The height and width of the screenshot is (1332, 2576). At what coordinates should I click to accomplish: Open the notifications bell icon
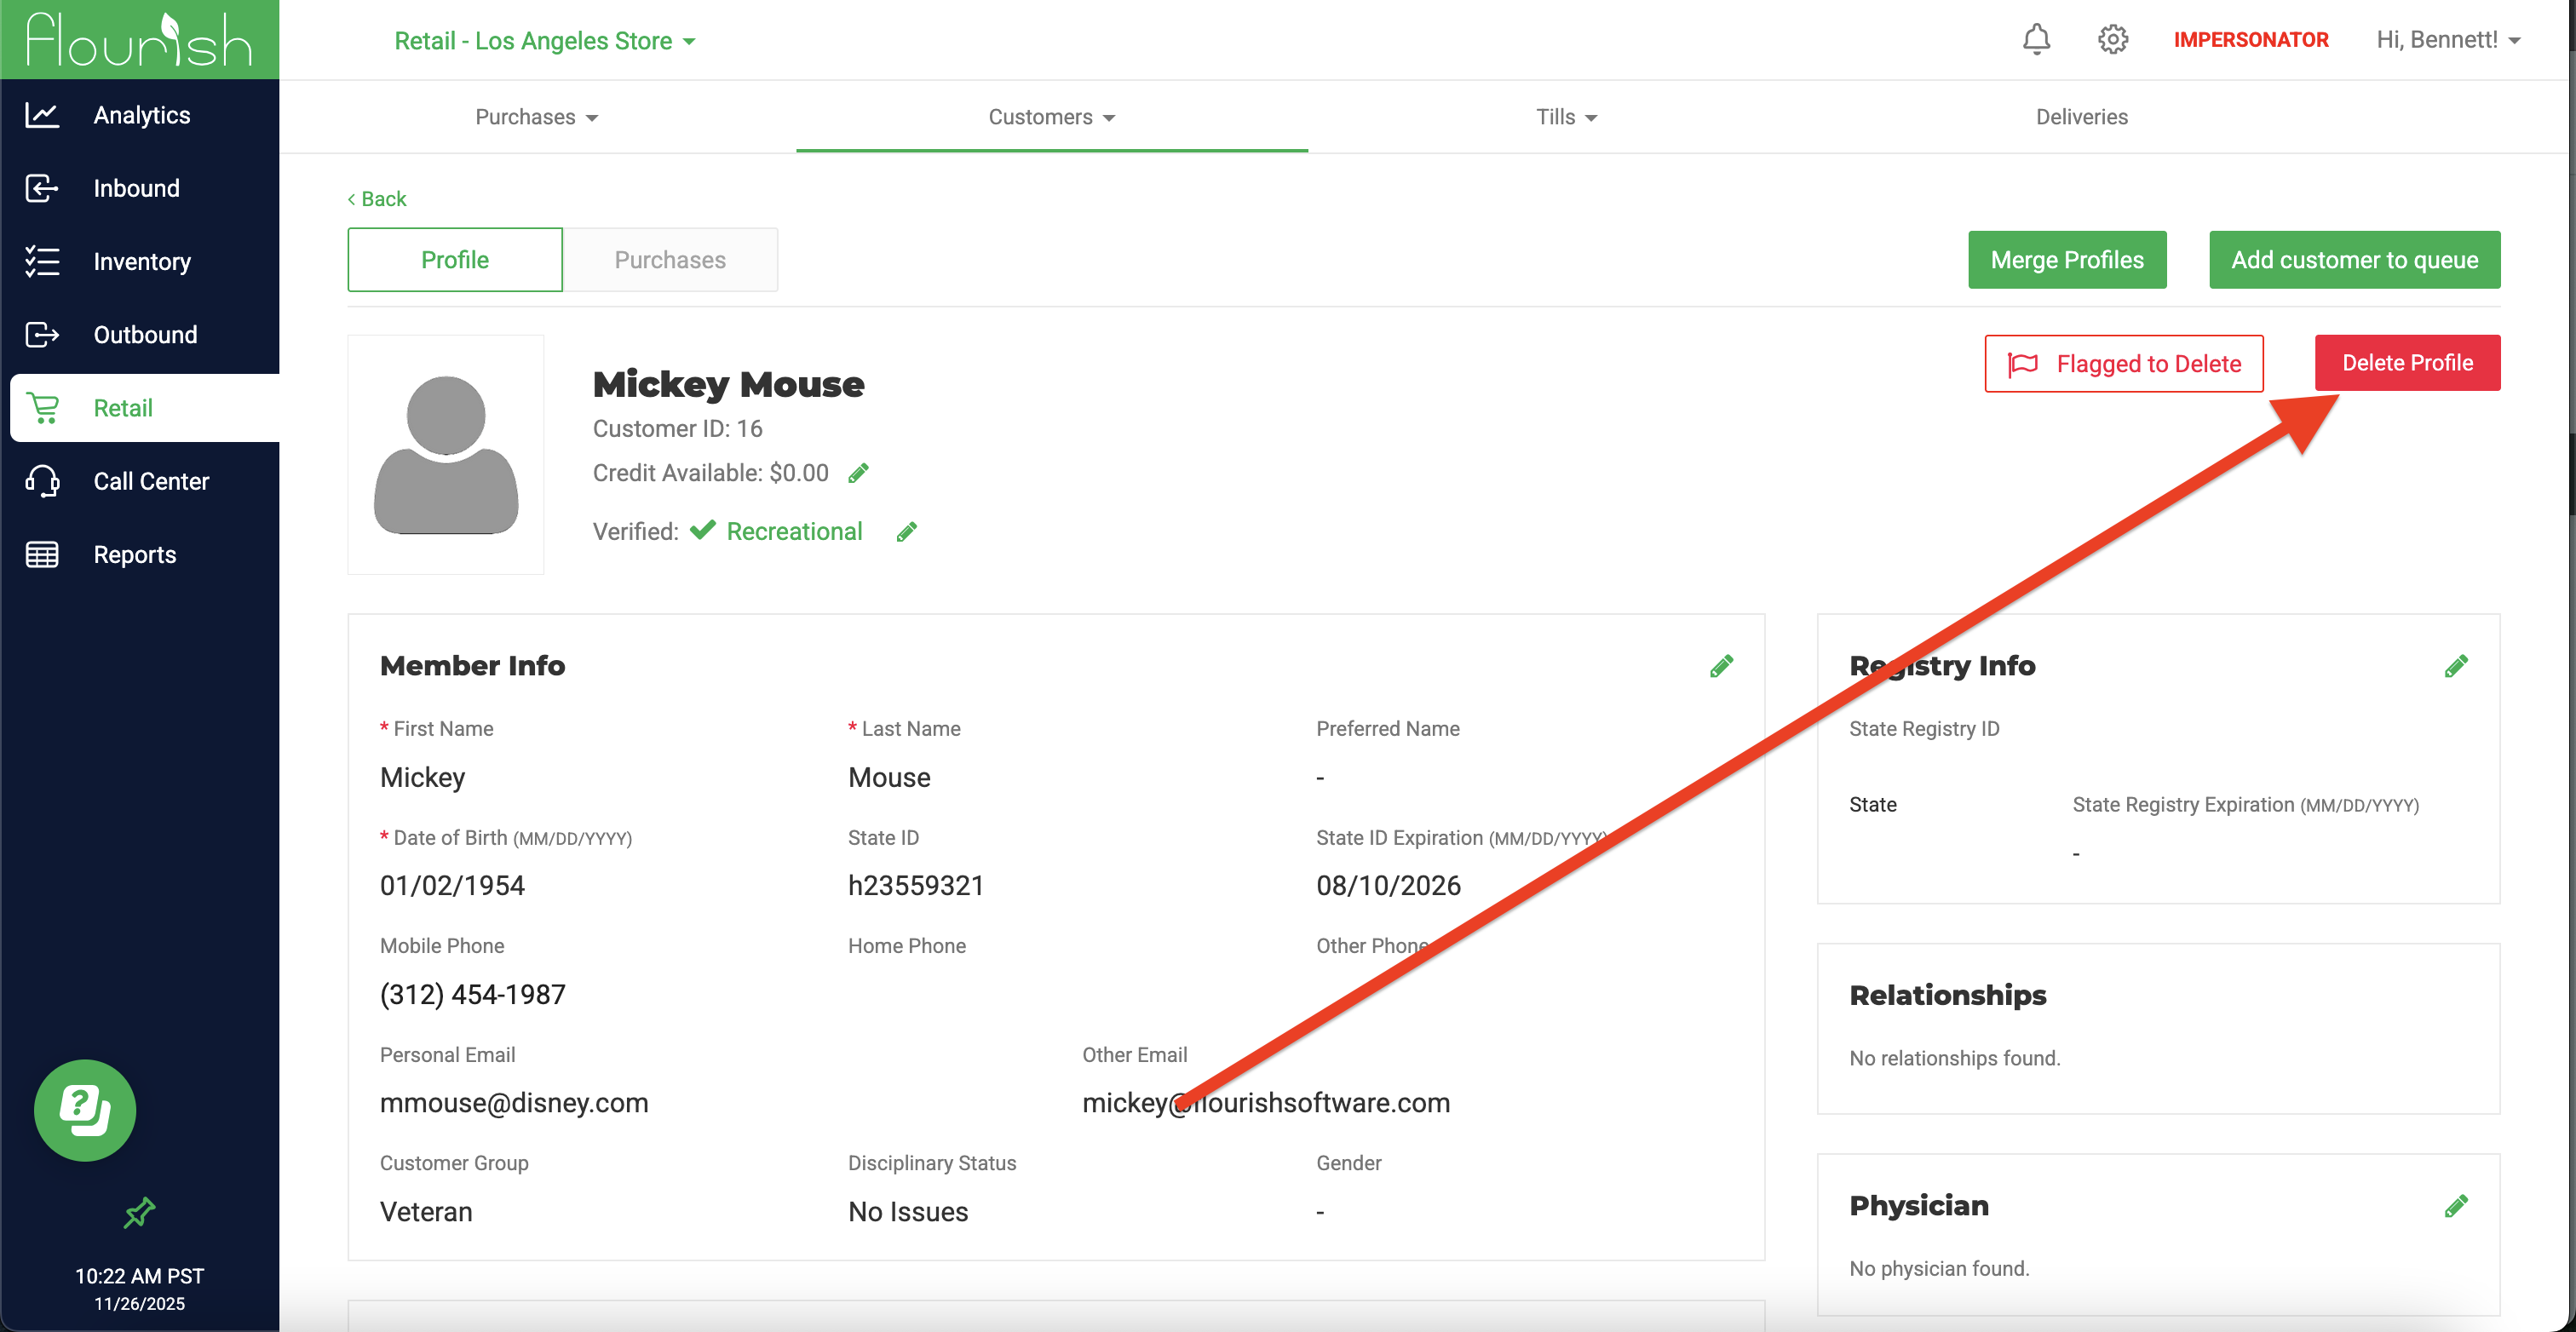pyautogui.click(x=2036, y=40)
